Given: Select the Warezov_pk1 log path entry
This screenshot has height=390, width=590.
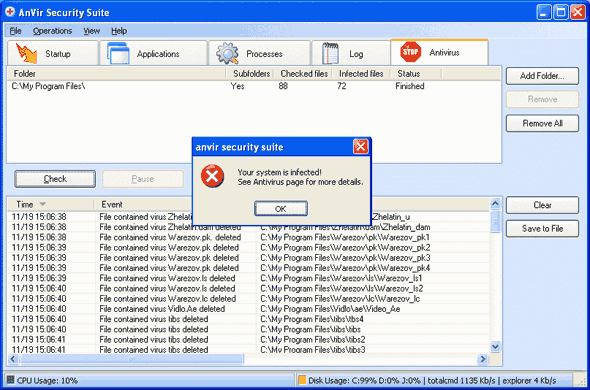Looking at the screenshot, I should (x=345, y=238).
